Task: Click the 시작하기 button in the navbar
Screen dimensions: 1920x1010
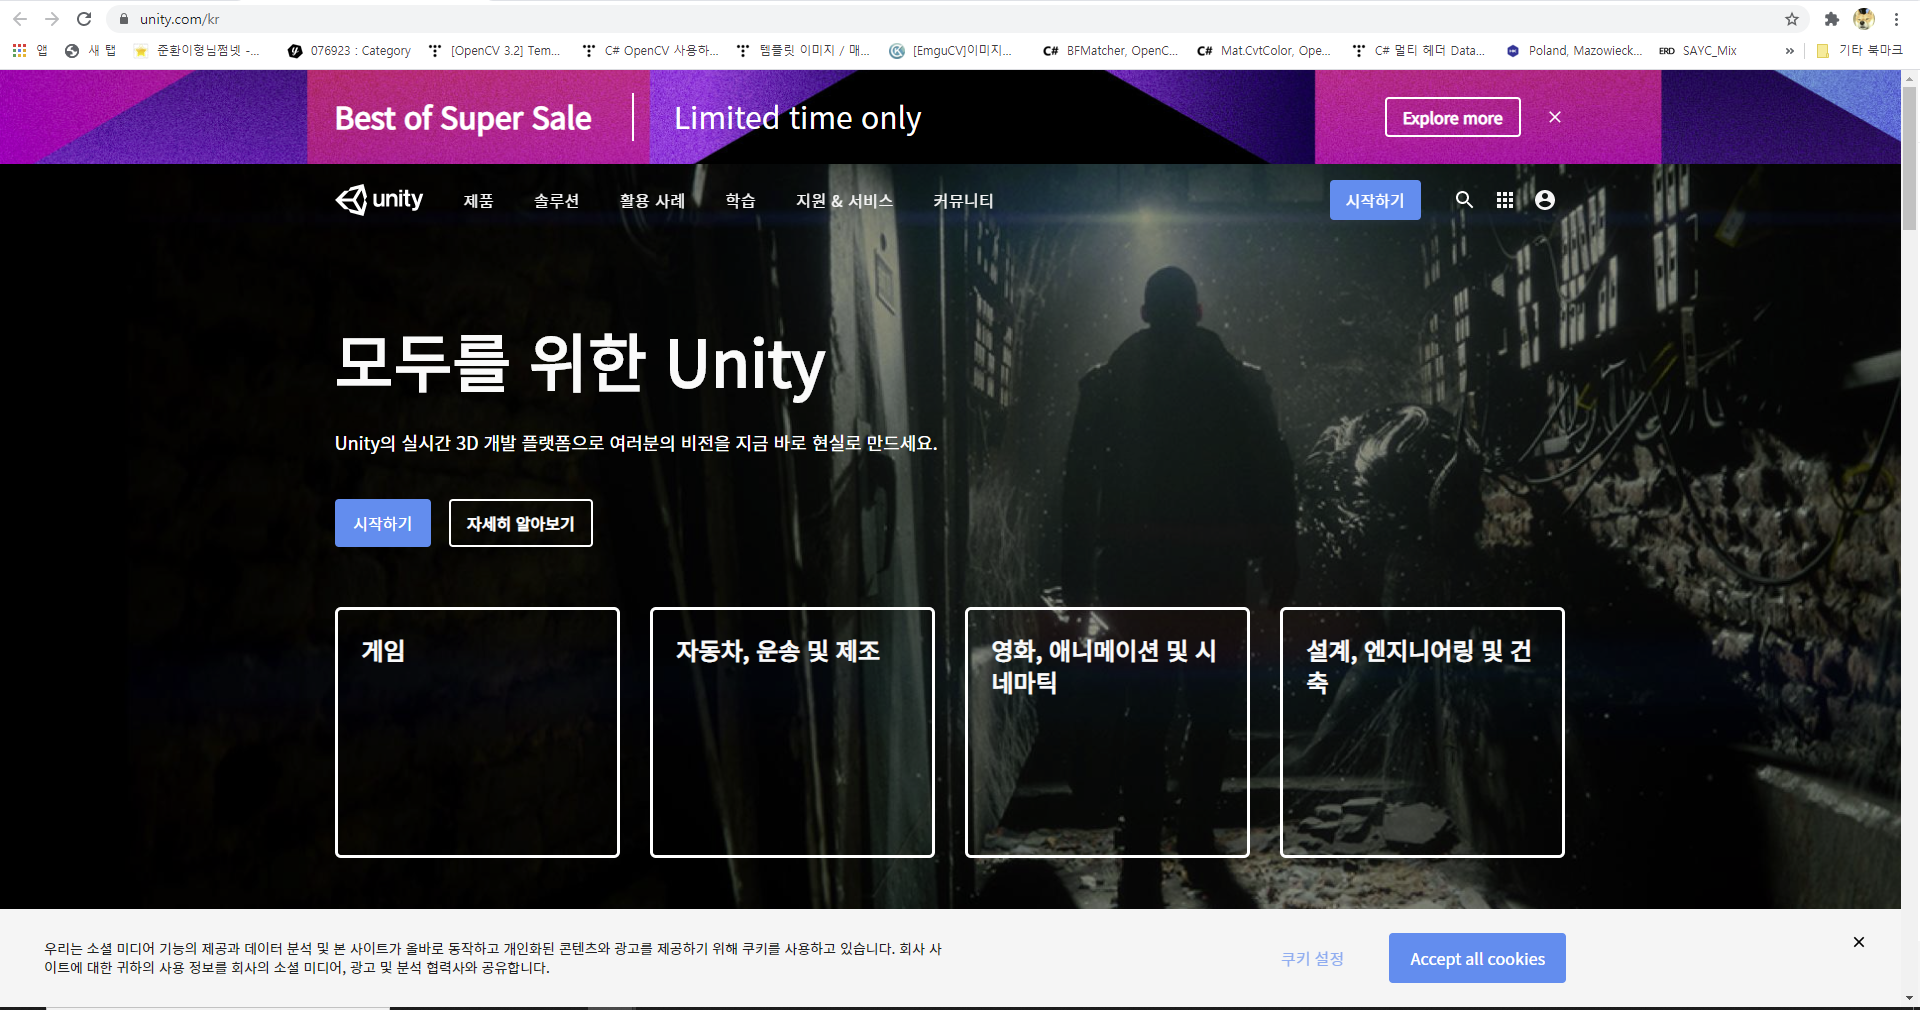Action: 1375,200
